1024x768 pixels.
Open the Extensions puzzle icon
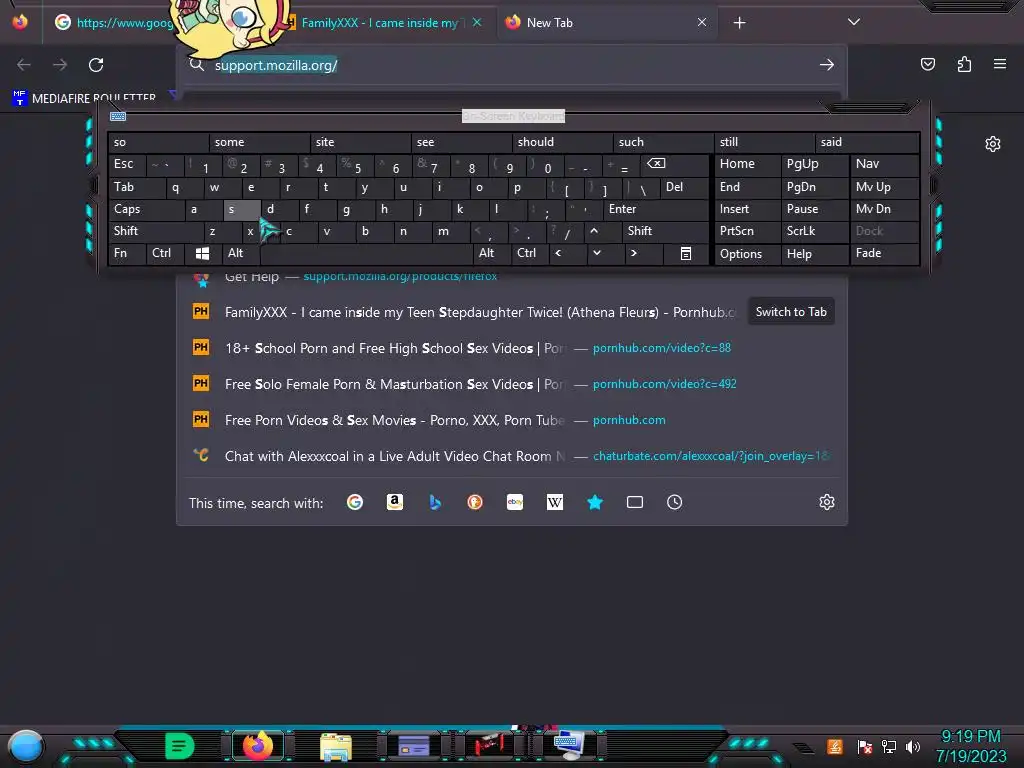tap(964, 64)
